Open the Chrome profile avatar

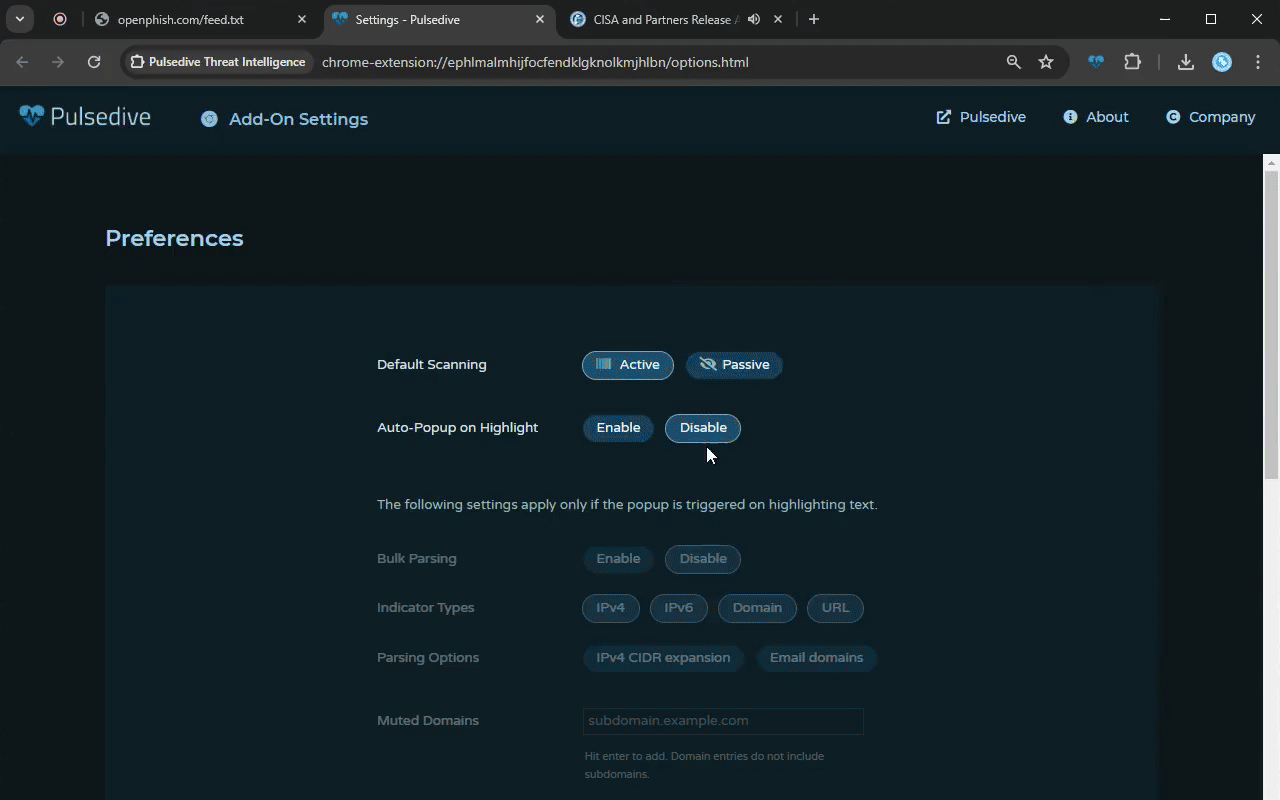1222,62
